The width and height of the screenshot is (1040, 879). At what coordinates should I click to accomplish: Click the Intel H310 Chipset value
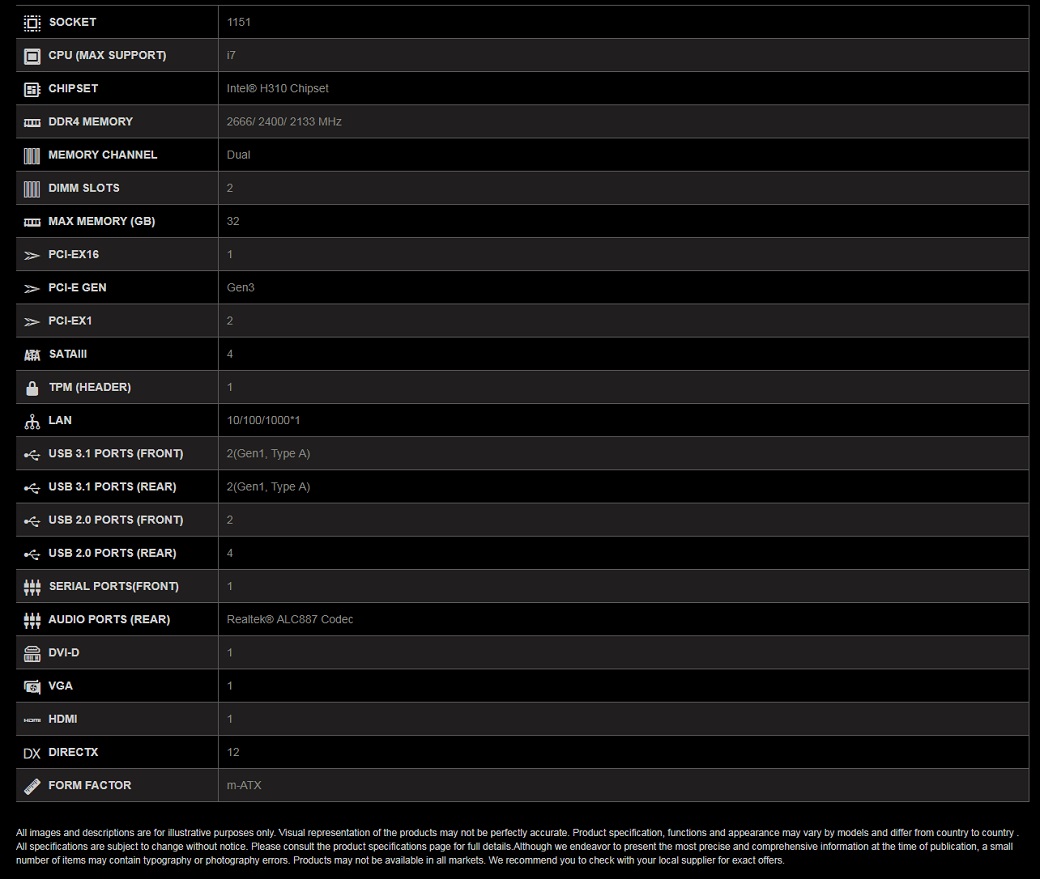[277, 88]
